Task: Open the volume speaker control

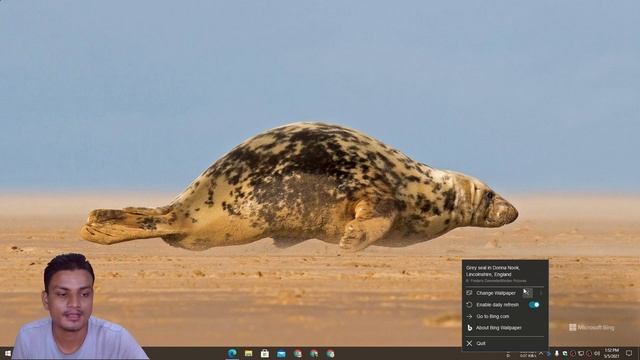Action: (x=597, y=353)
